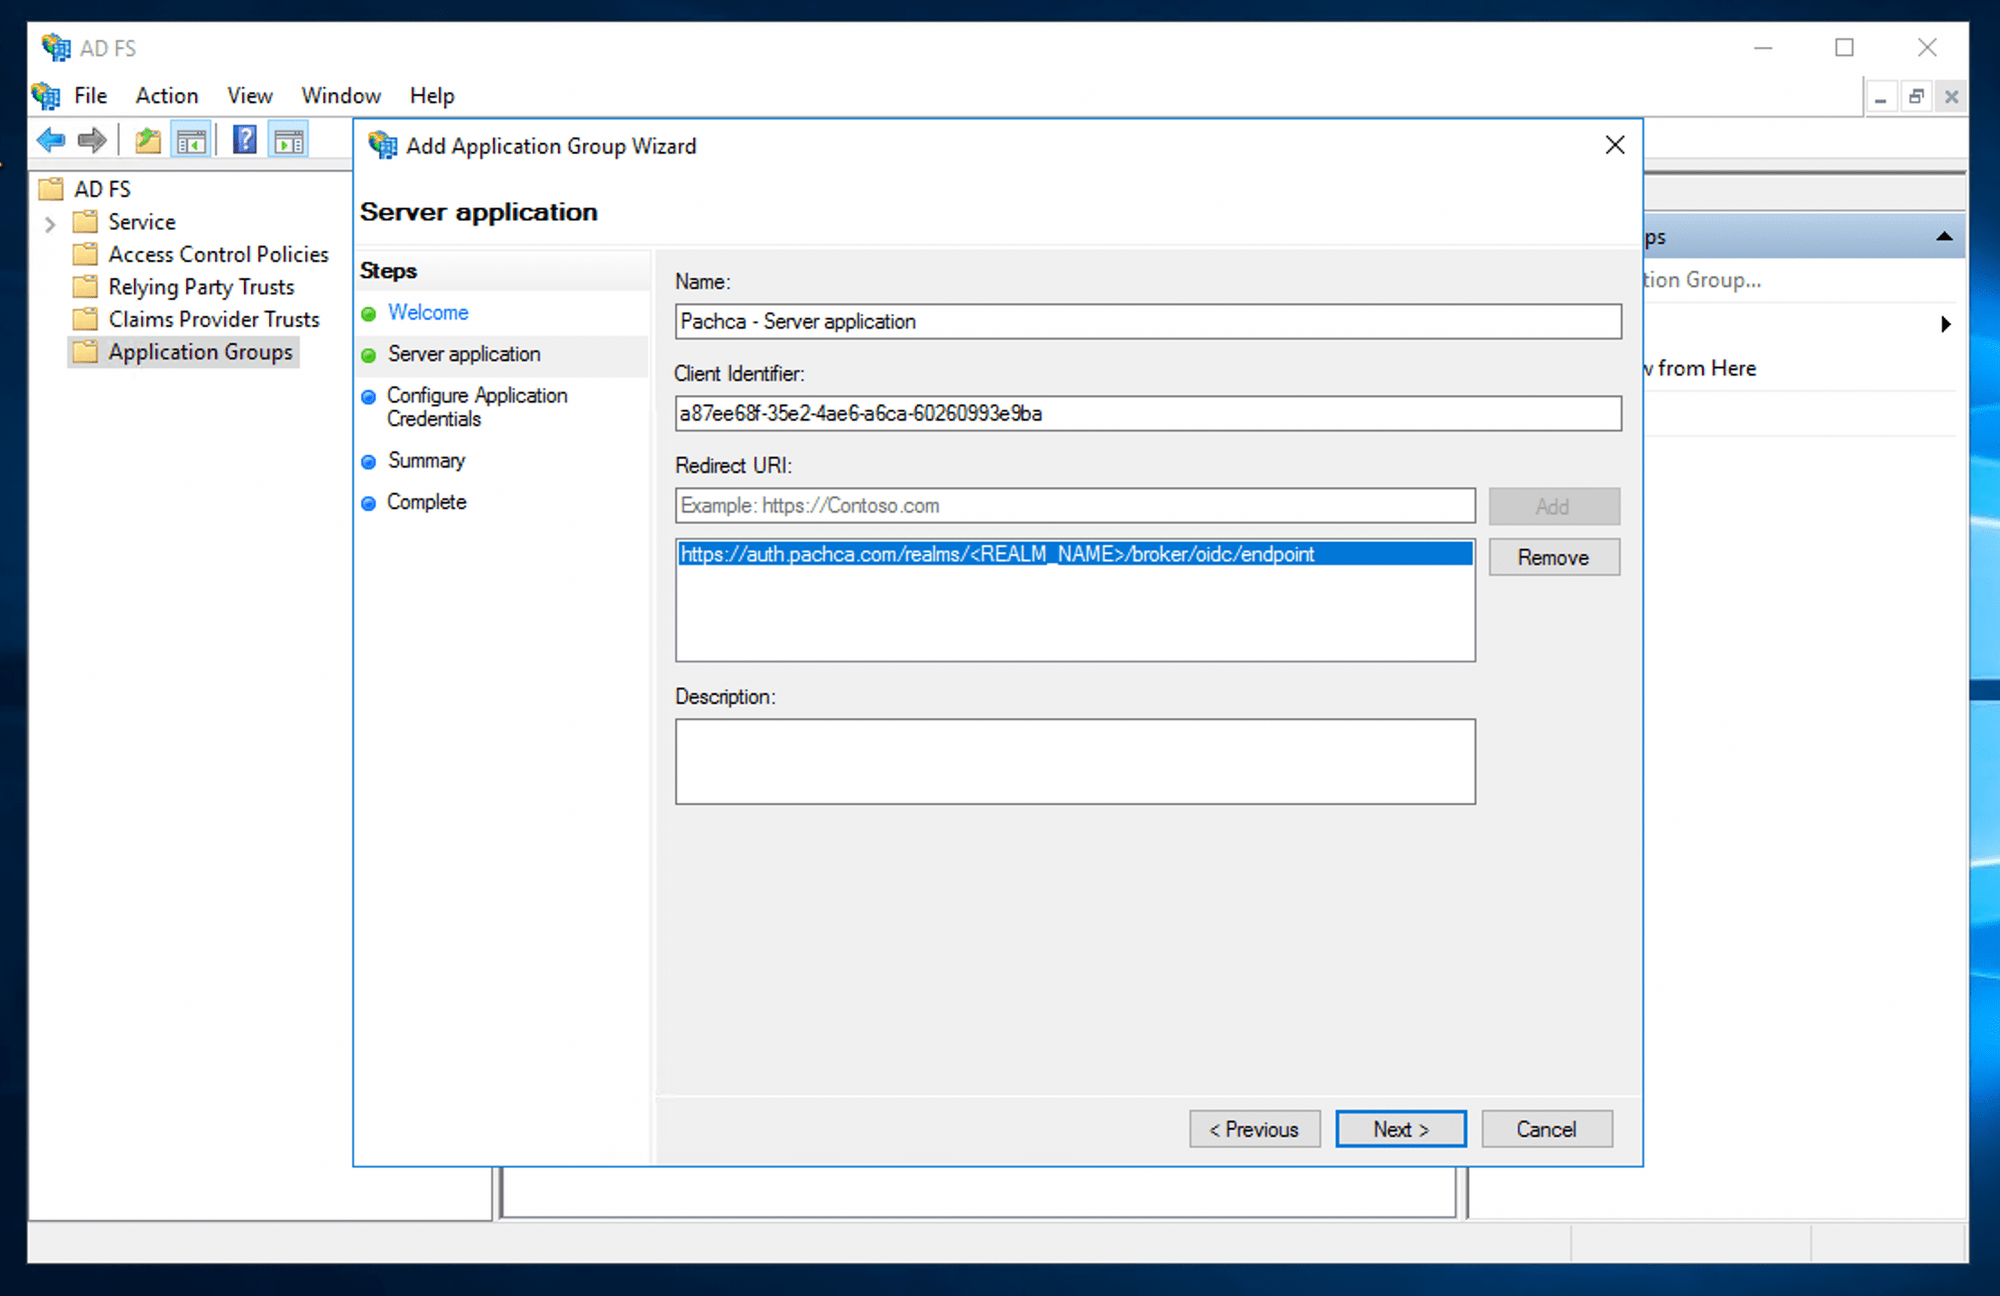
Task: Remove the selected redirect URI
Action: click(x=1553, y=557)
